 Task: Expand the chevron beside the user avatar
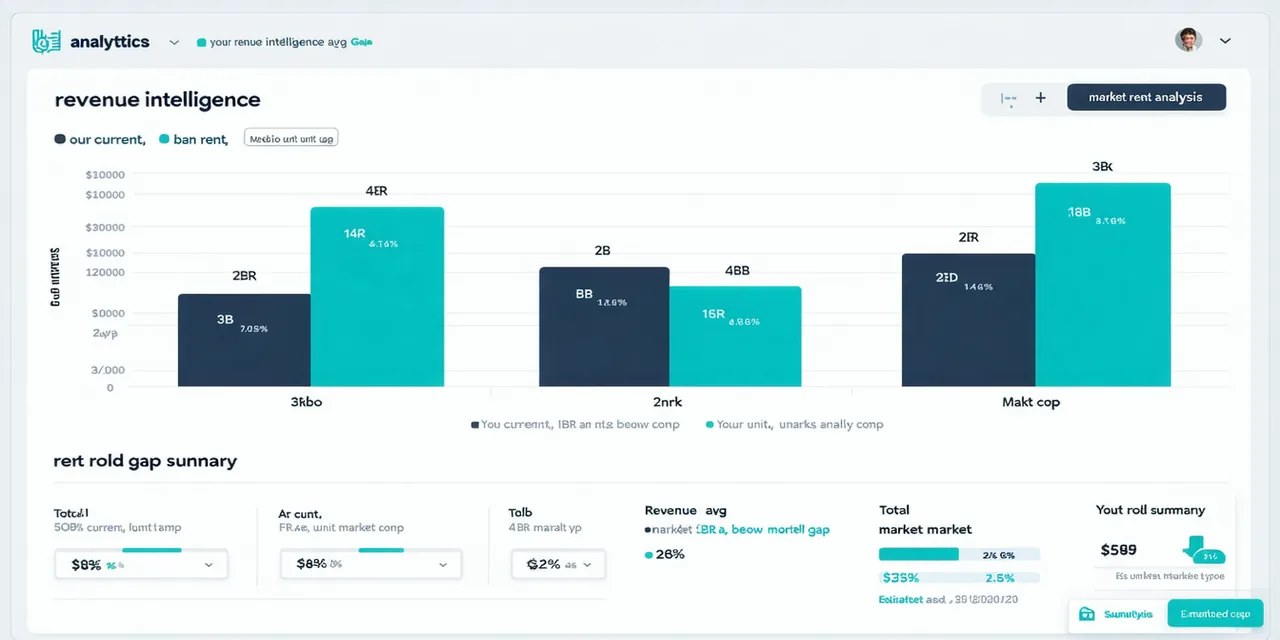point(1225,41)
